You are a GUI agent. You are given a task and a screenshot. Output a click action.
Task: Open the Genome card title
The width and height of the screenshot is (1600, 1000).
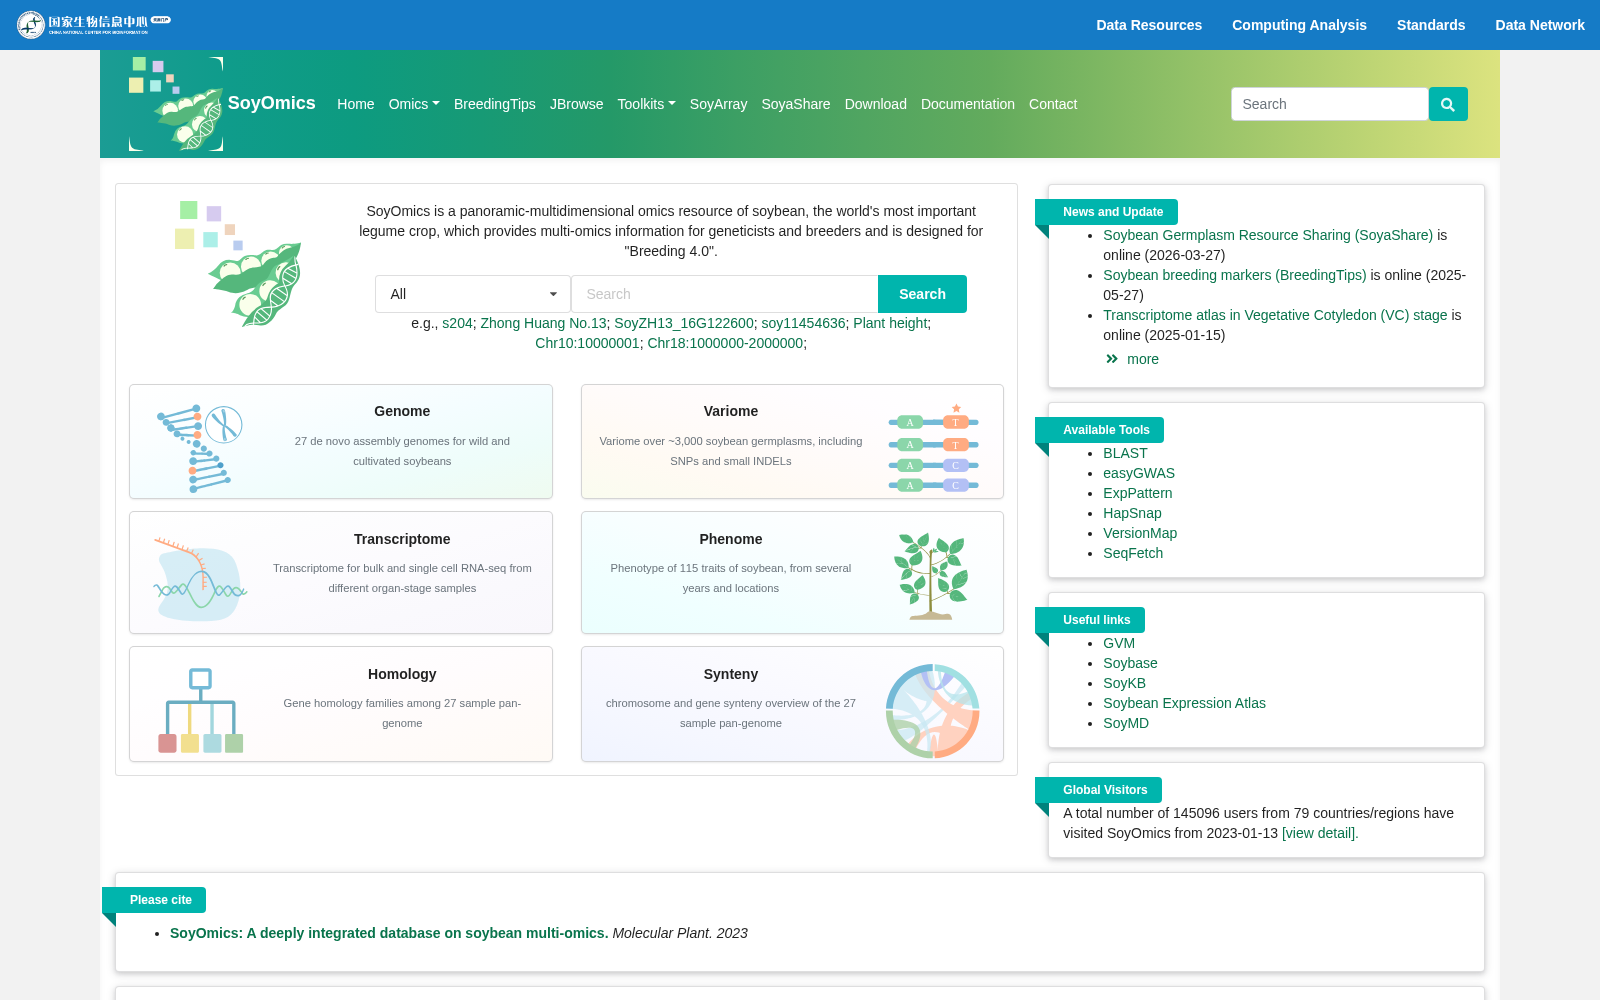coord(402,411)
